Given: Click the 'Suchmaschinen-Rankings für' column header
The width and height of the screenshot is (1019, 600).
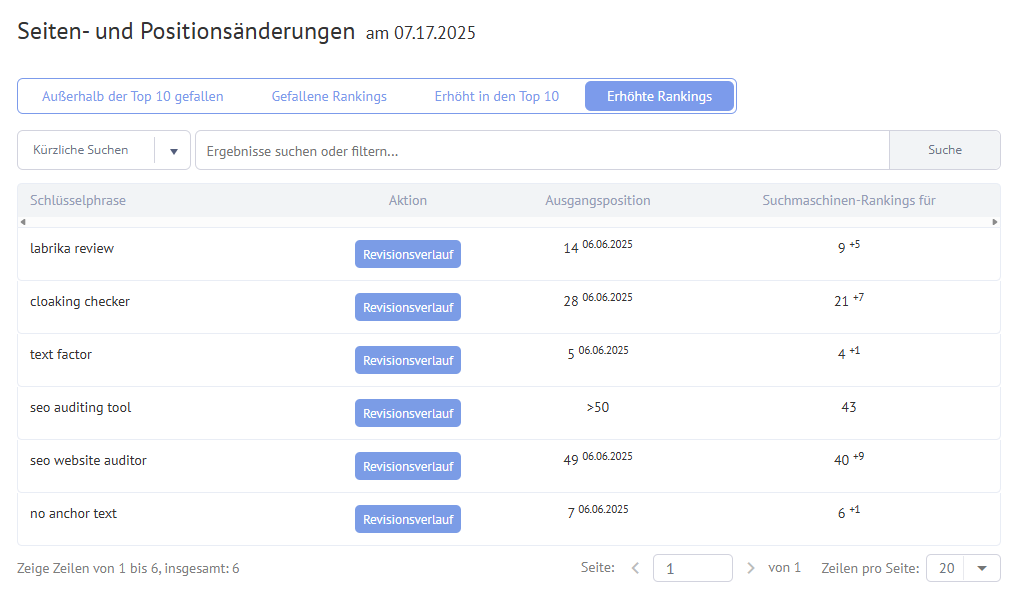Looking at the screenshot, I should (x=849, y=200).
